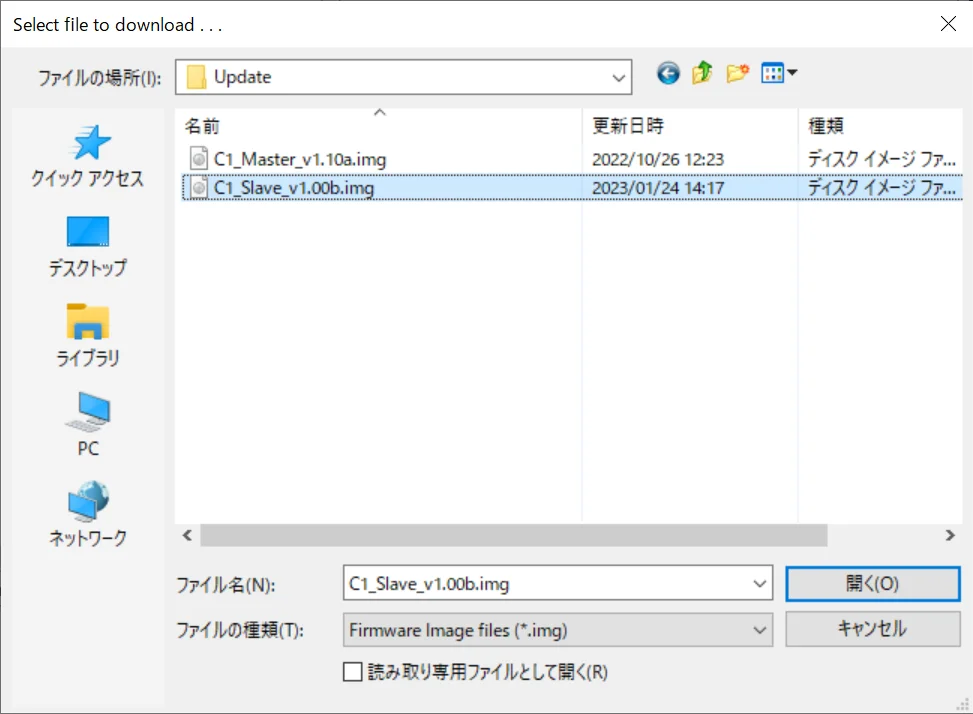Click the Cancel (キャンセル) button

(x=872, y=629)
